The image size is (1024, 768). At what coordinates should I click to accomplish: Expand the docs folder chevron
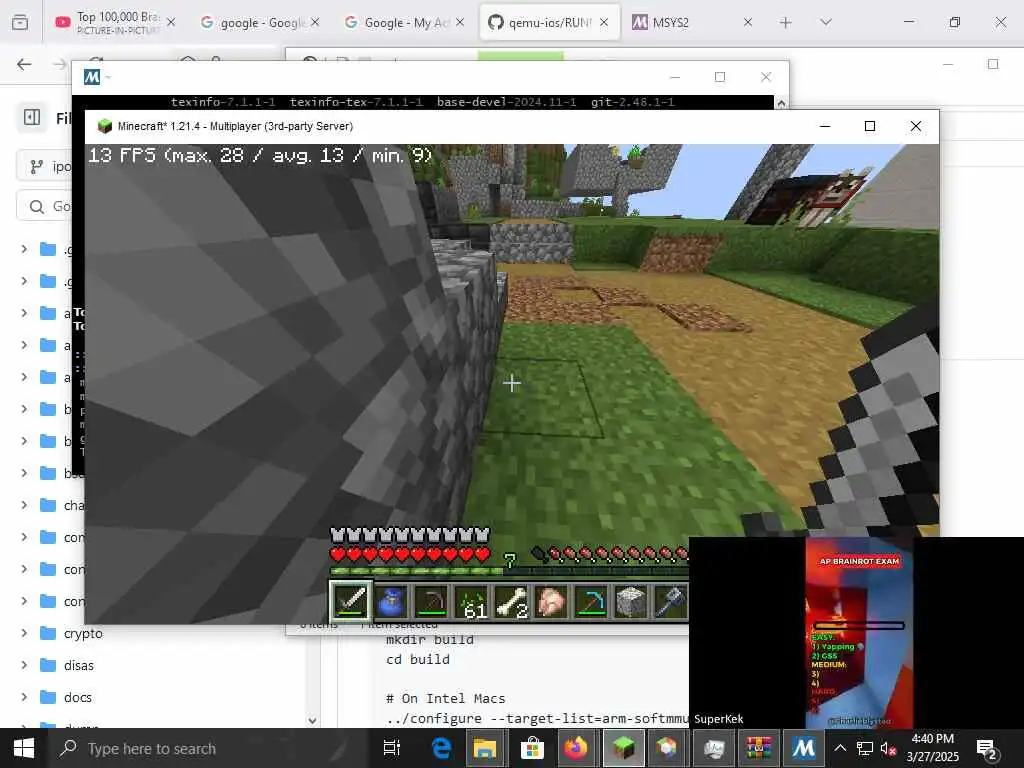coord(24,697)
